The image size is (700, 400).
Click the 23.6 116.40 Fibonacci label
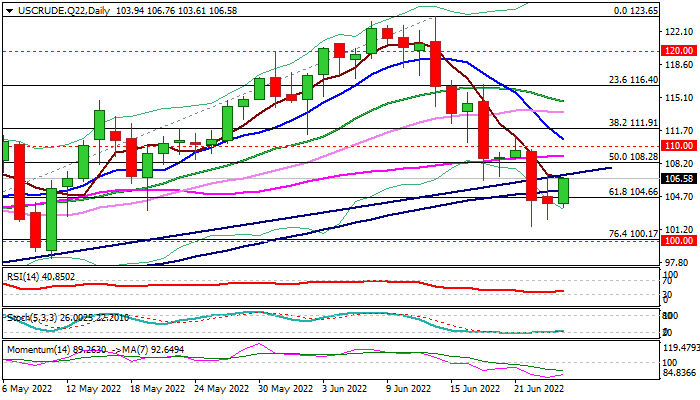[x=633, y=79]
